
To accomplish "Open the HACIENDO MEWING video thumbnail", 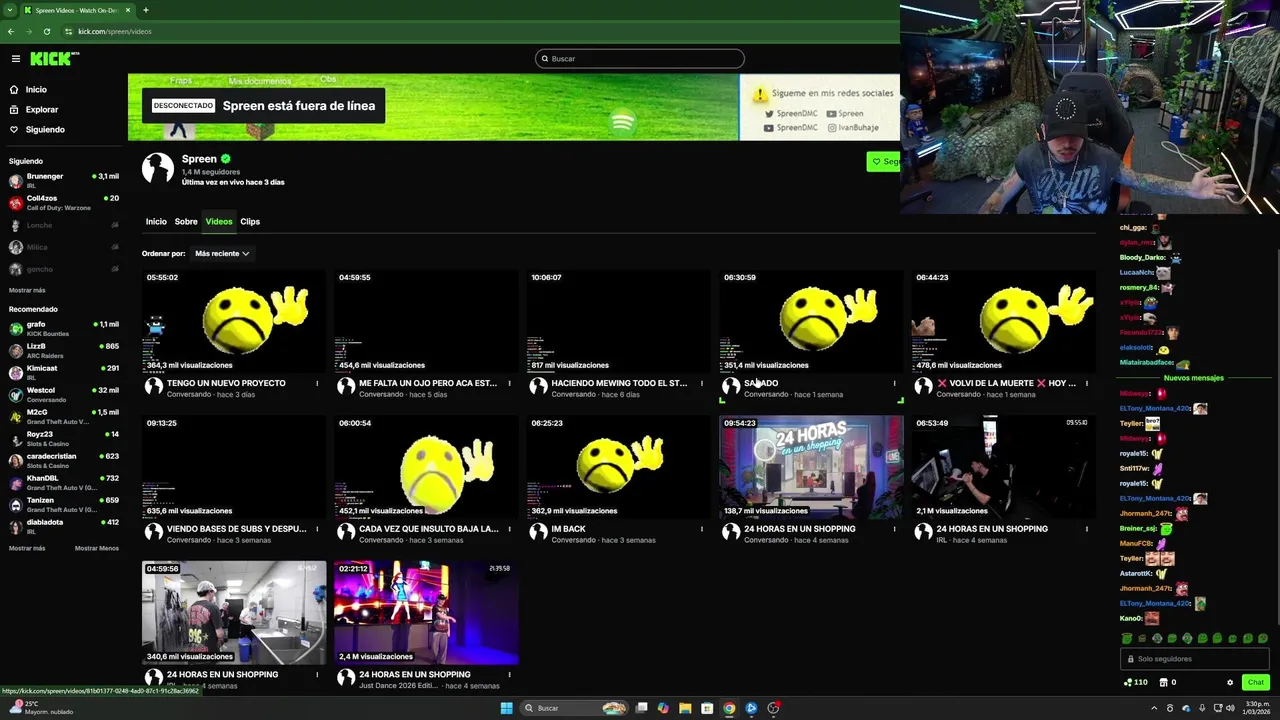I will pos(619,321).
